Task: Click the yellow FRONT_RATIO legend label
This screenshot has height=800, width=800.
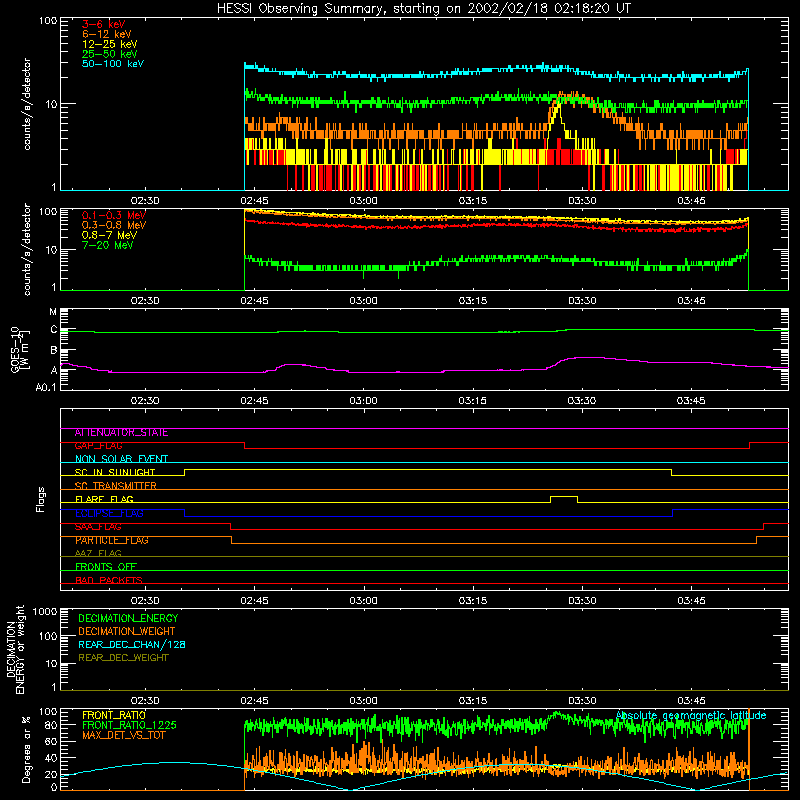Action: pos(114,715)
